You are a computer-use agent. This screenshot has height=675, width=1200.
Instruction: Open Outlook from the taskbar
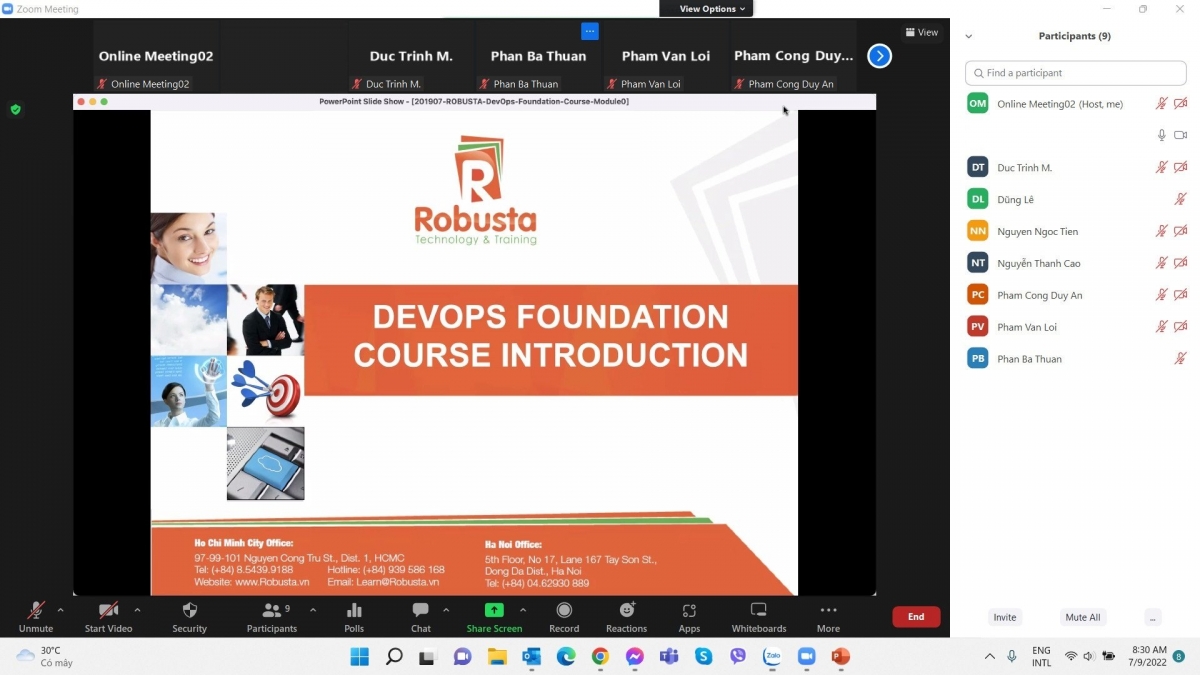click(x=531, y=656)
